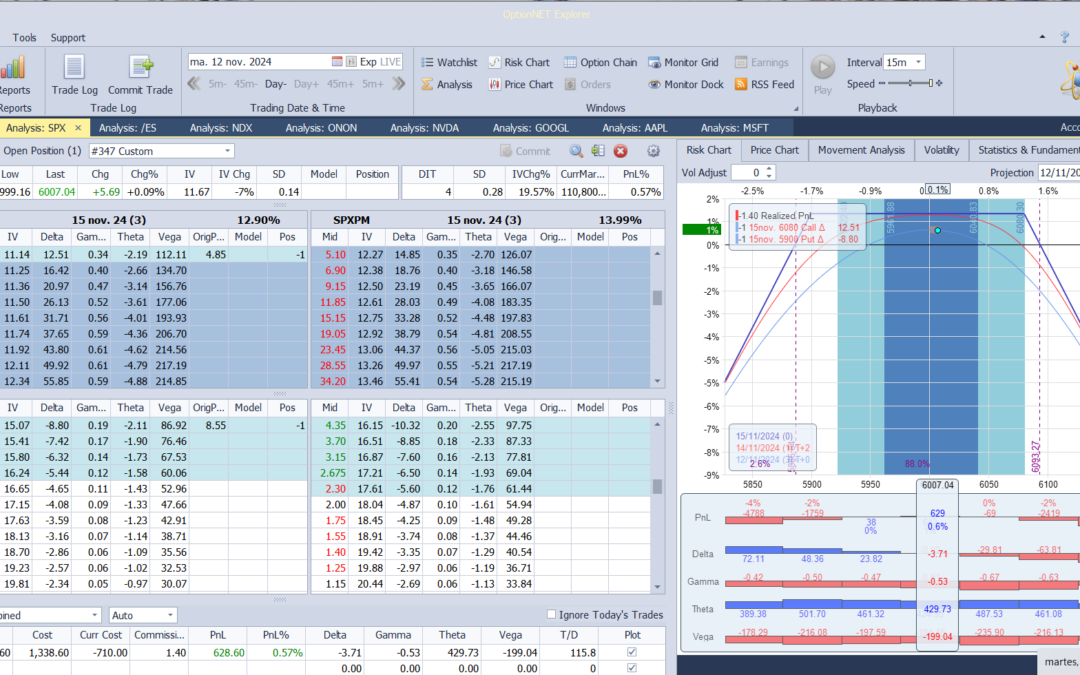1080x675 pixels.
Task: Jump forward with the 45m+ button
Action: (340, 84)
